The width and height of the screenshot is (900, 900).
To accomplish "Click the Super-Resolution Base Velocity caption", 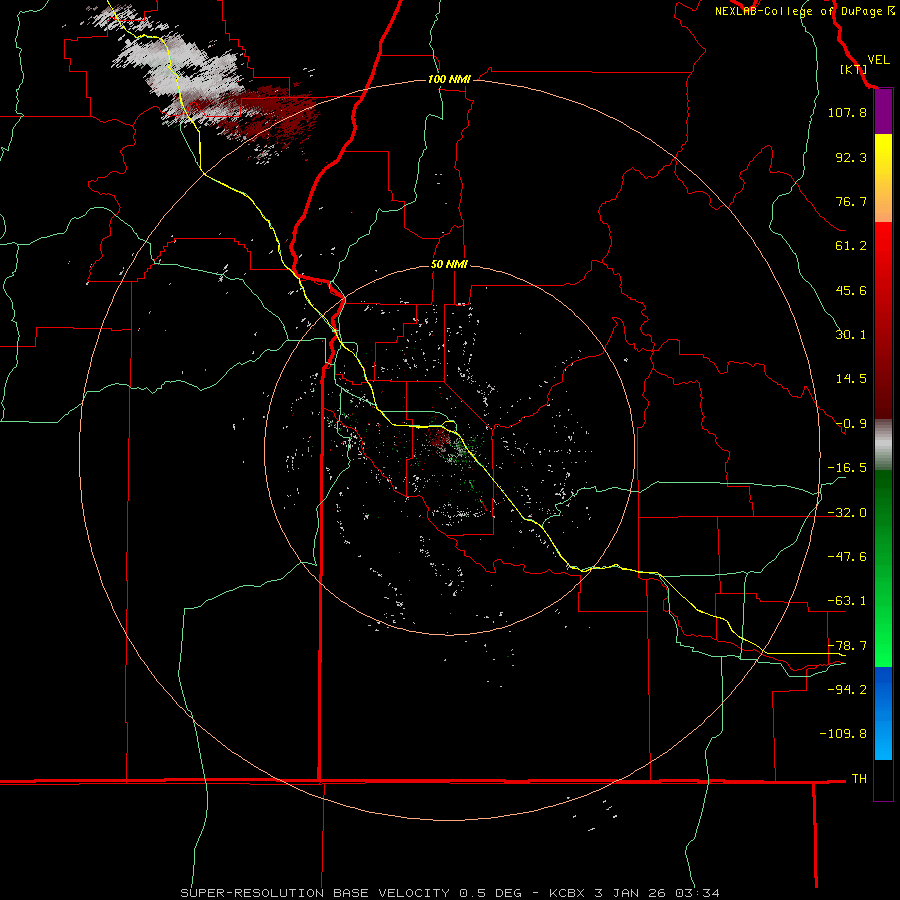I will [x=449, y=893].
